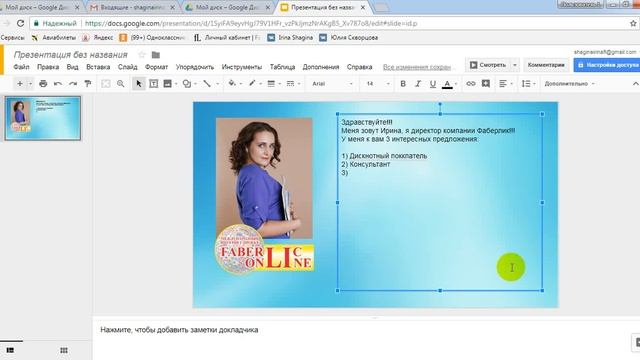640x360 pixels.
Task: Open the border color pencil tool
Action: 252,83
